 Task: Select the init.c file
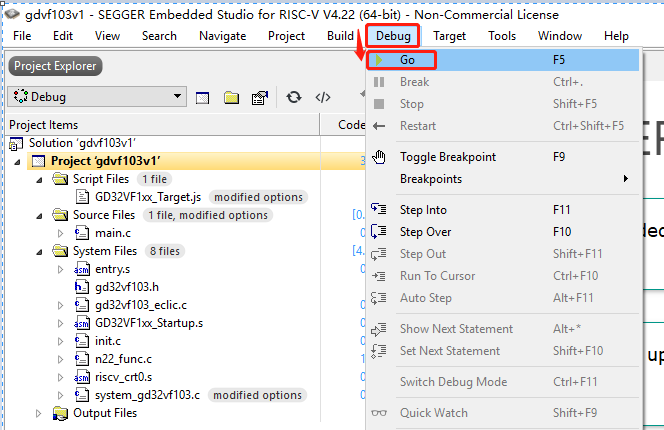coord(108,341)
